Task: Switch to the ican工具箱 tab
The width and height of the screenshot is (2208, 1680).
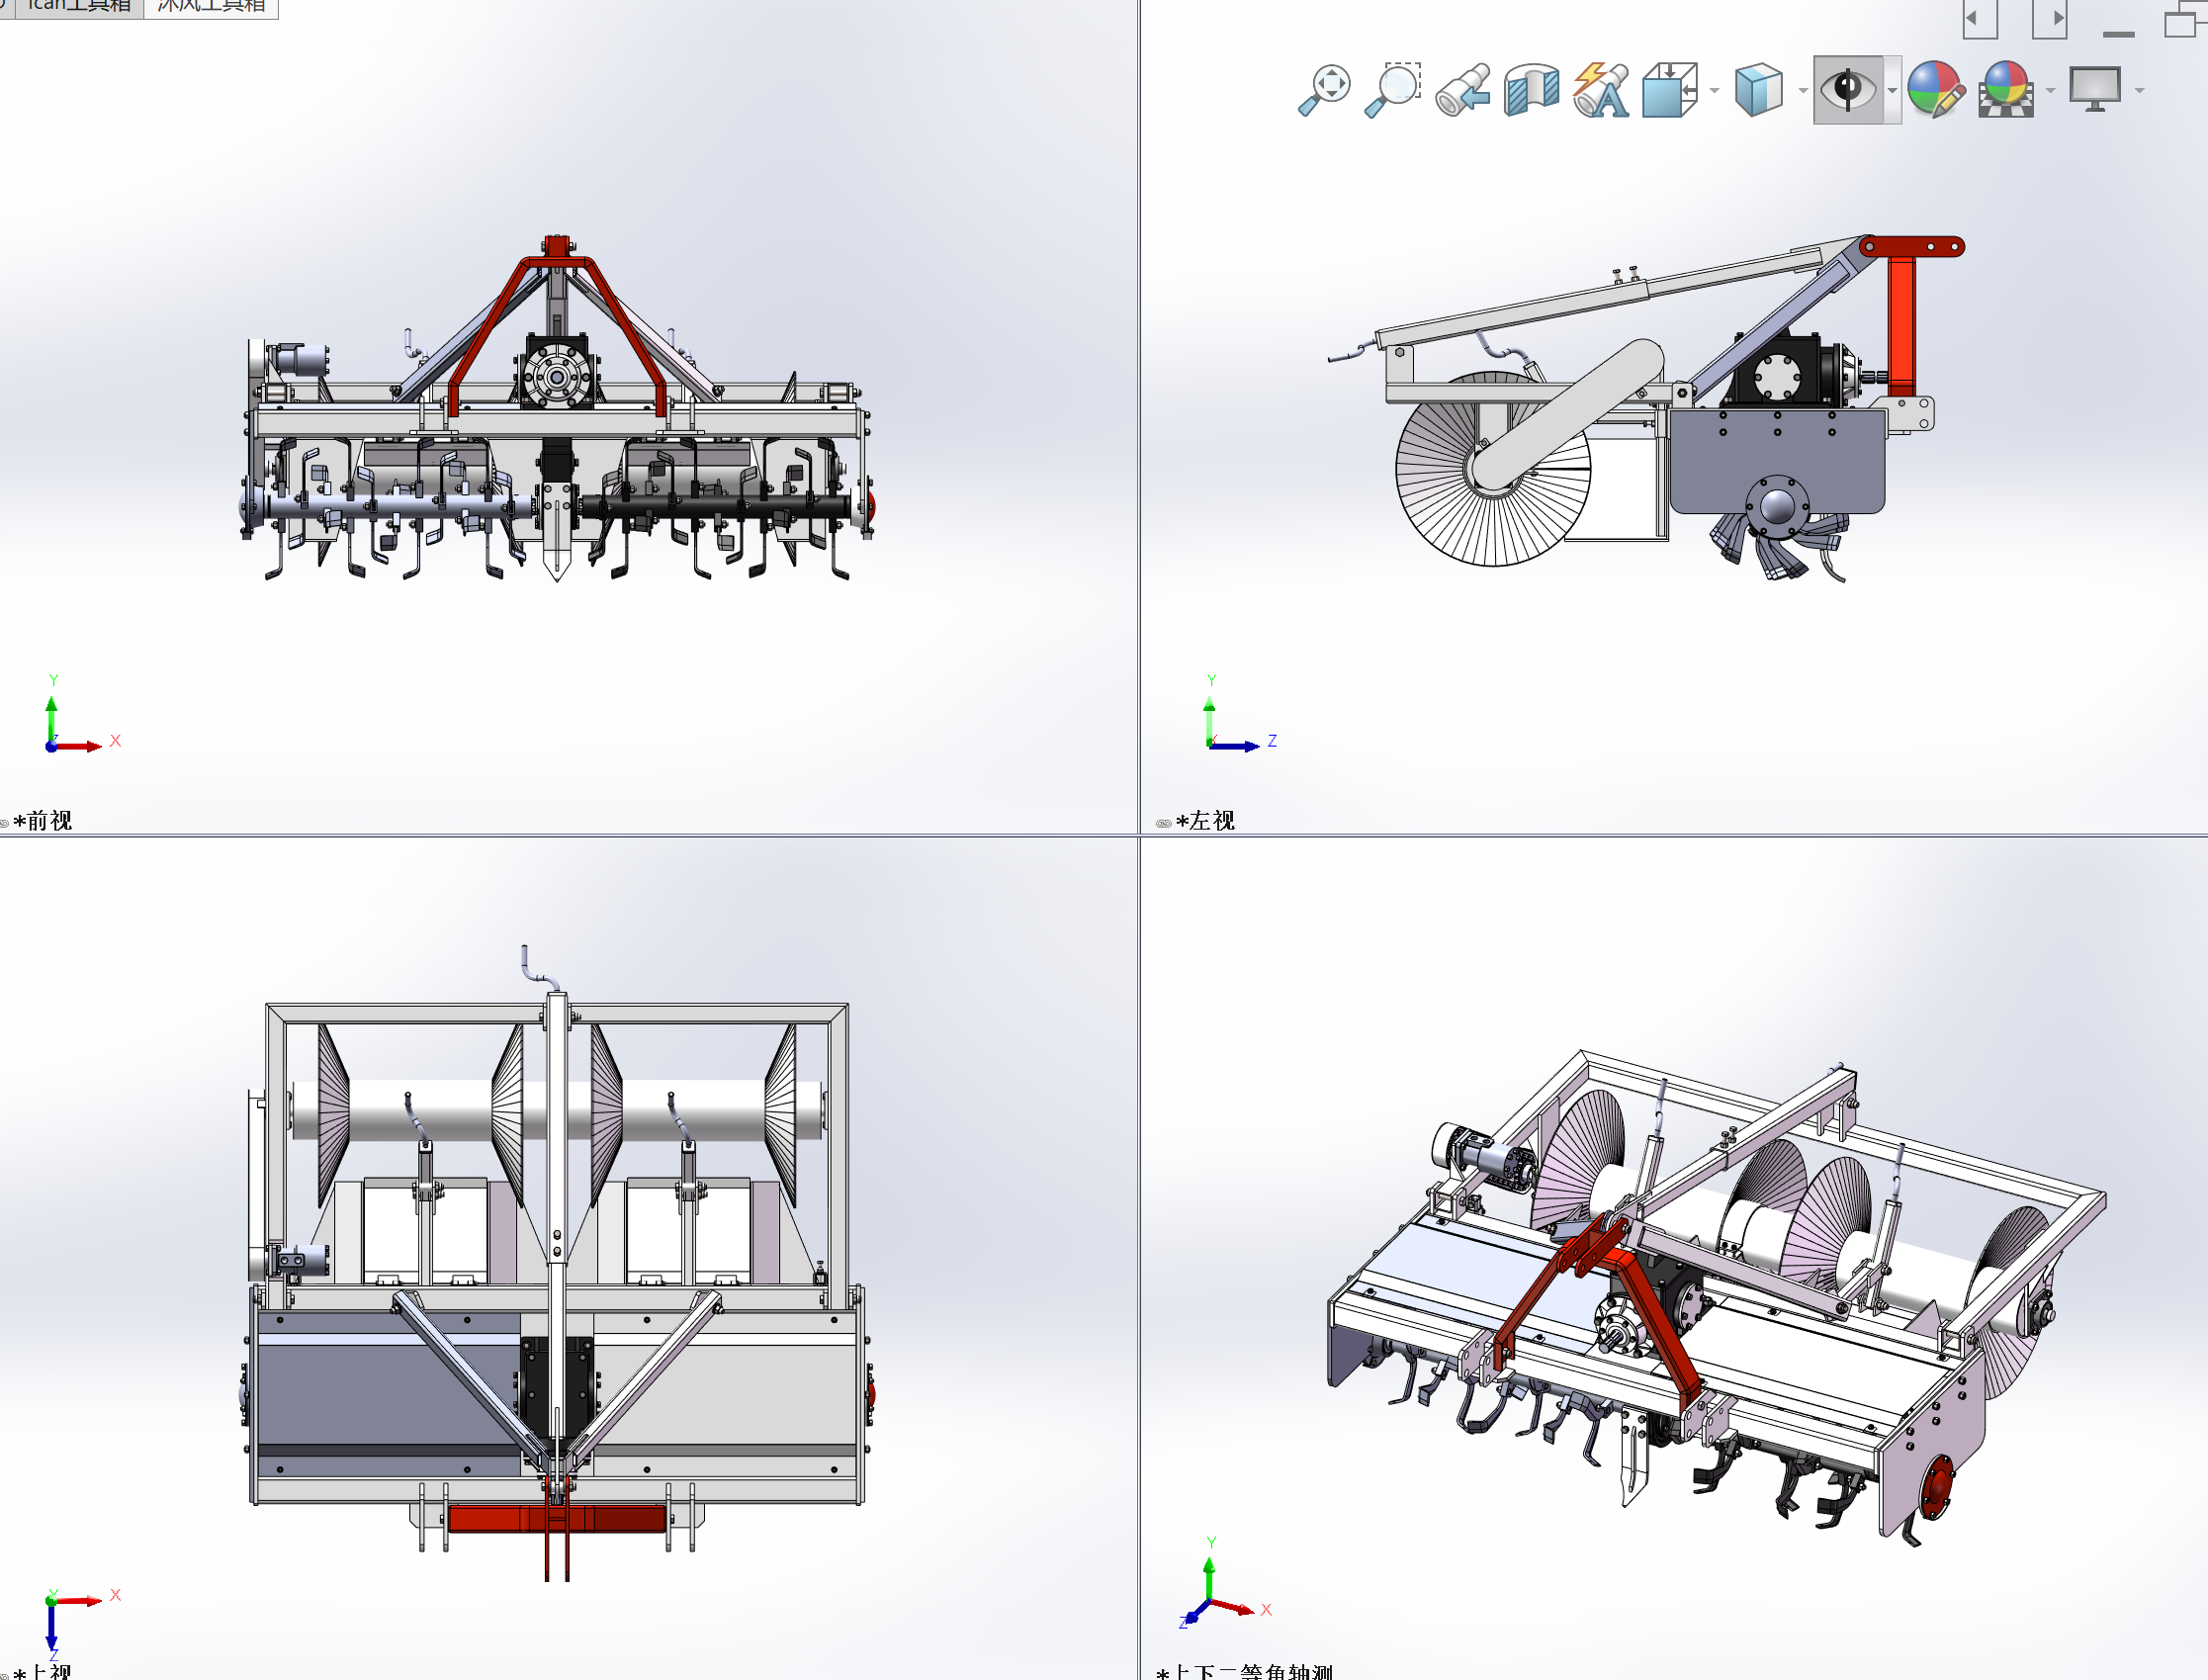Action: pyautogui.click(x=80, y=6)
